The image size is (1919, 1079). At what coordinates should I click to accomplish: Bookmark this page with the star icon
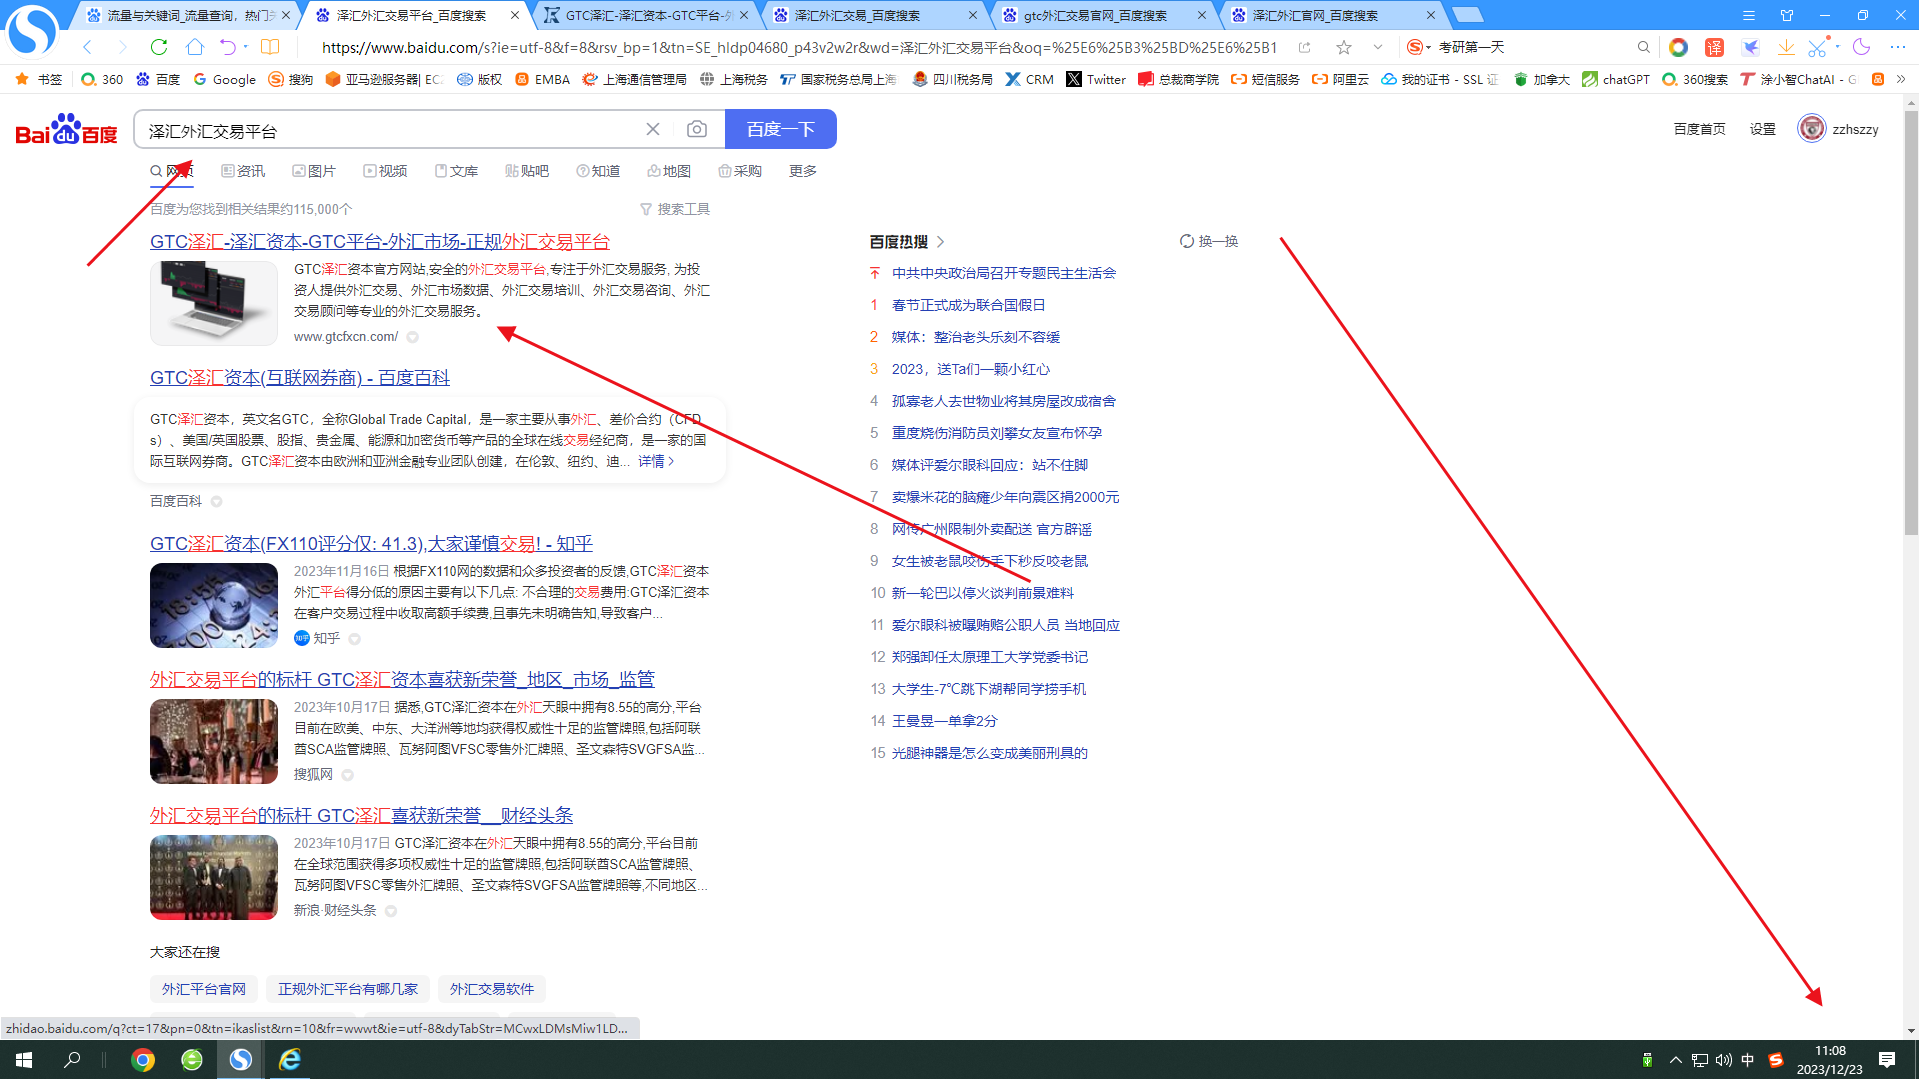point(1344,47)
